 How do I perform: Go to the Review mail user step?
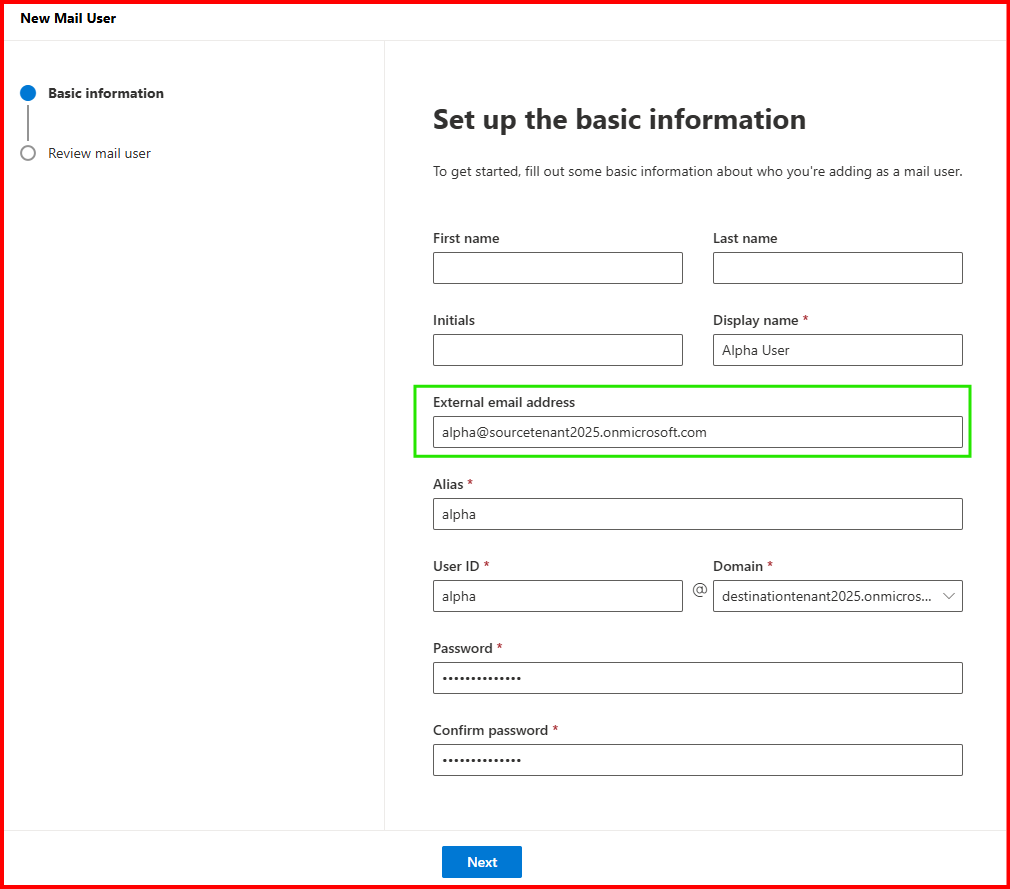(99, 153)
